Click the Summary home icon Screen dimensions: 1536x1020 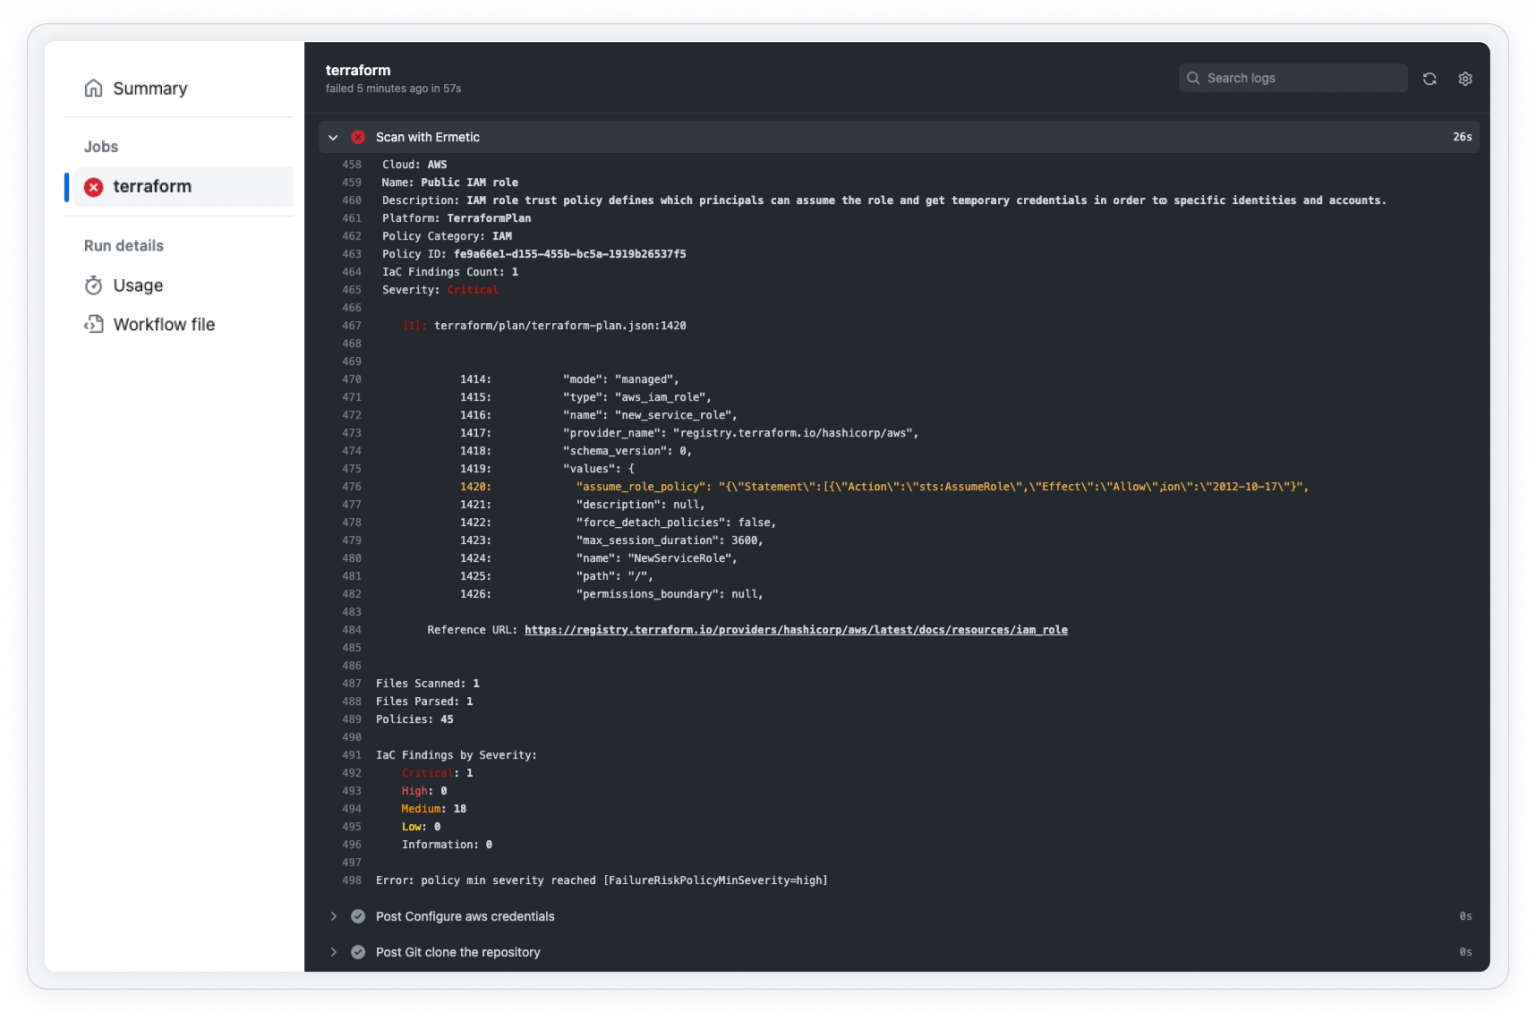click(93, 88)
